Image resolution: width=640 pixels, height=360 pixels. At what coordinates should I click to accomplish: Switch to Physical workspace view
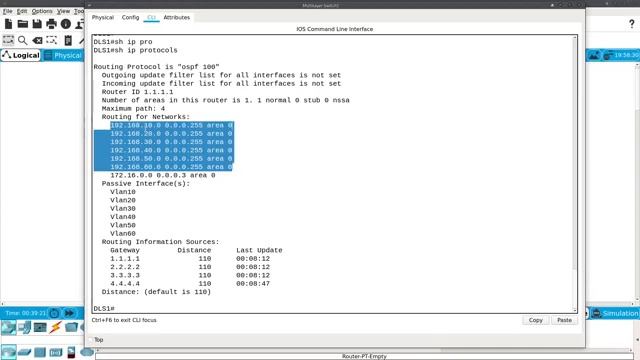tap(63, 55)
